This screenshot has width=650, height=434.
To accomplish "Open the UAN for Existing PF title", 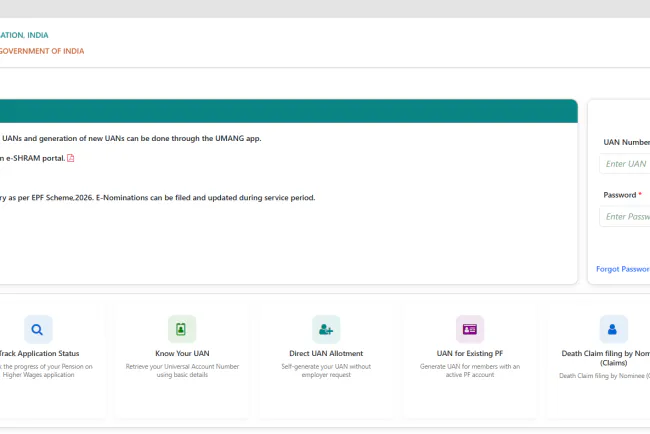I will point(470,354).
